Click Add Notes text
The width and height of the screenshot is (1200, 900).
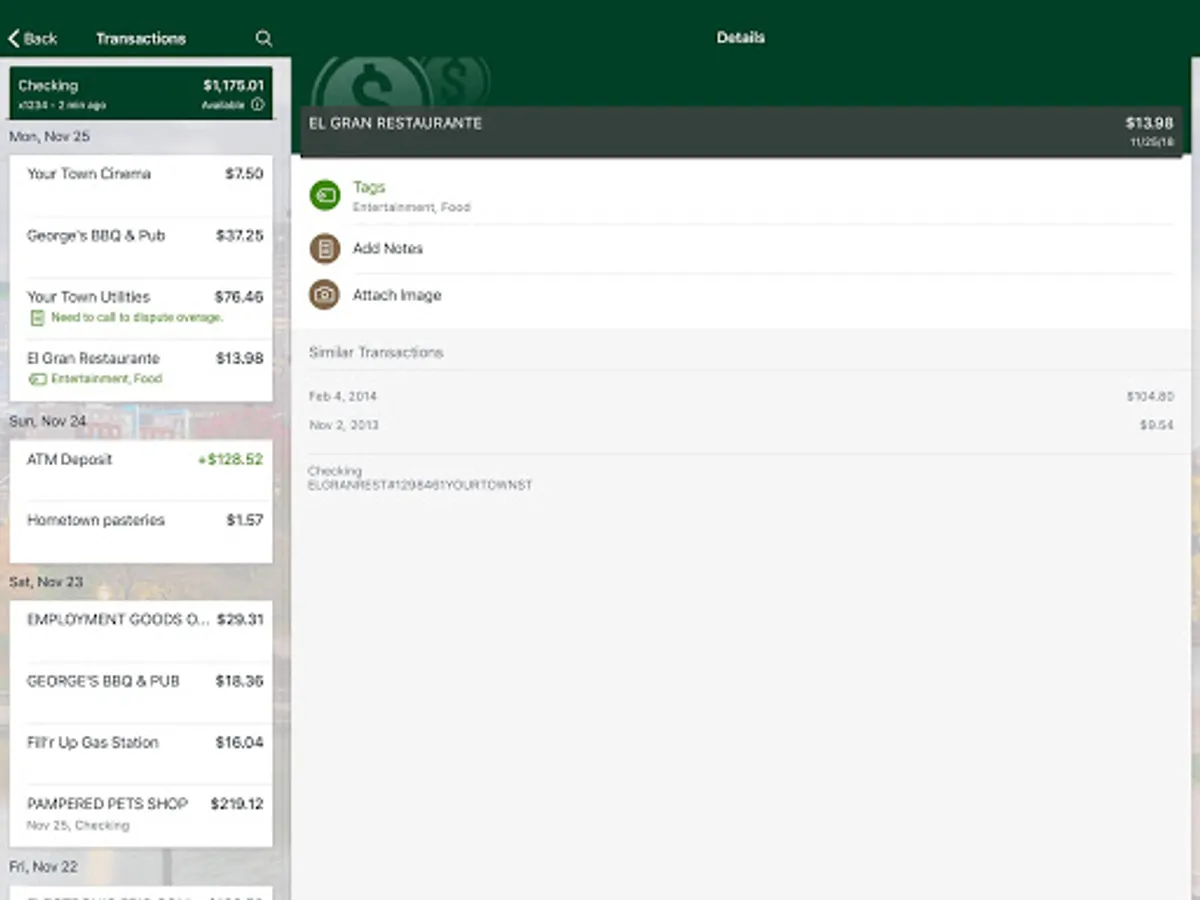pyautogui.click(x=388, y=248)
